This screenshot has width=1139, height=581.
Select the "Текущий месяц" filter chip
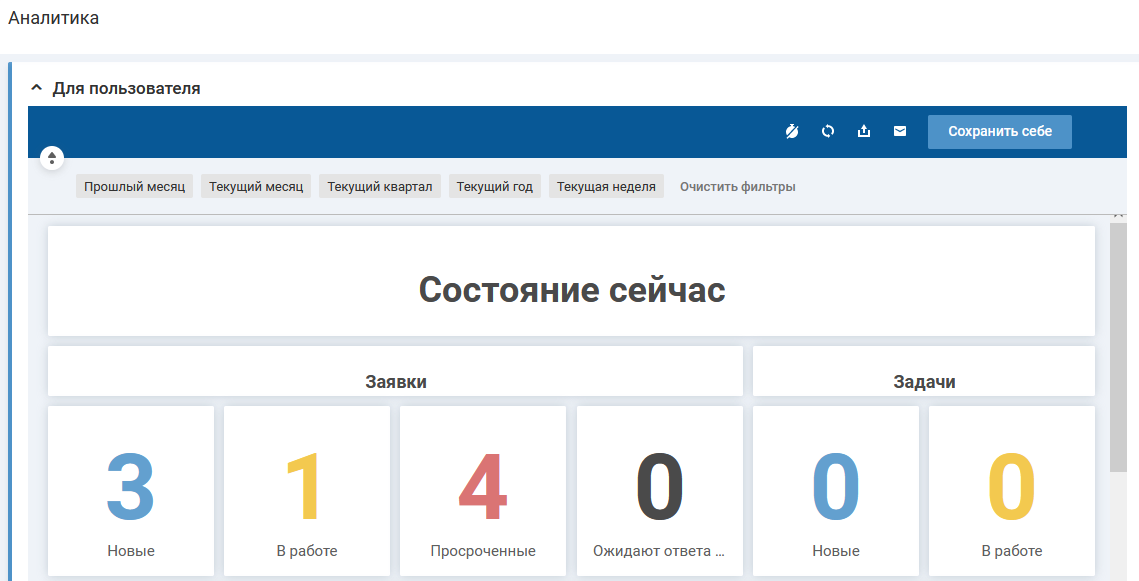point(256,187)
